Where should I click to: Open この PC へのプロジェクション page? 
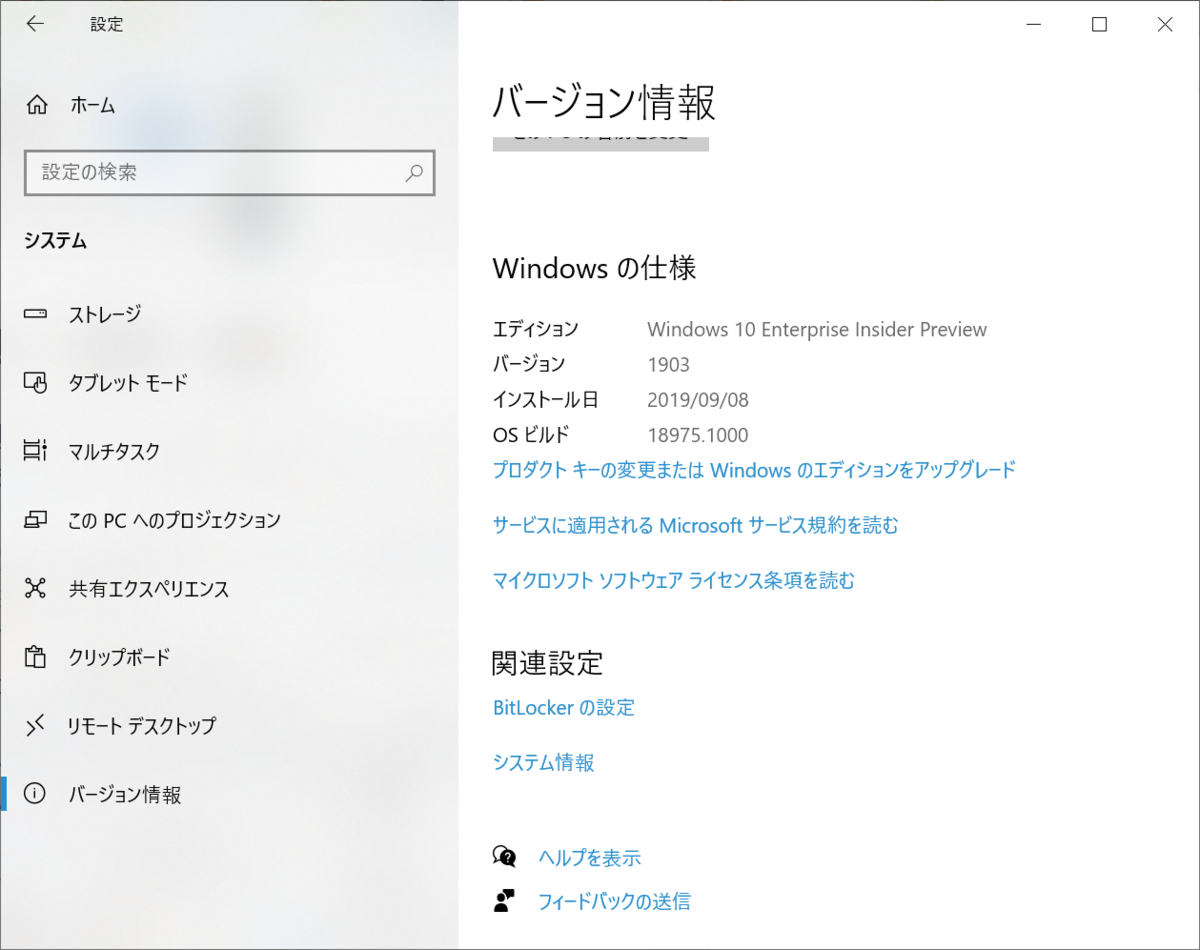pyautogui.click(x=174, y=520)
